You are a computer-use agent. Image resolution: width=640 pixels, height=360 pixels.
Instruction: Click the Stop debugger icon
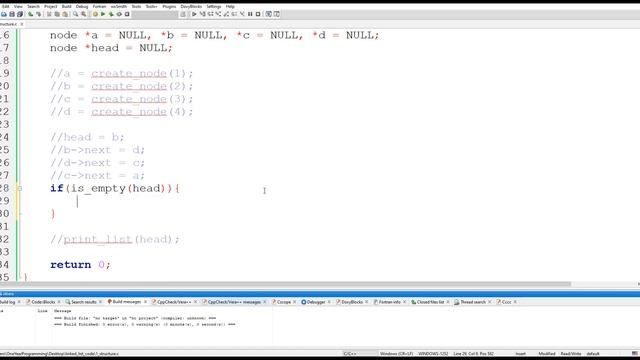[258, 14]
